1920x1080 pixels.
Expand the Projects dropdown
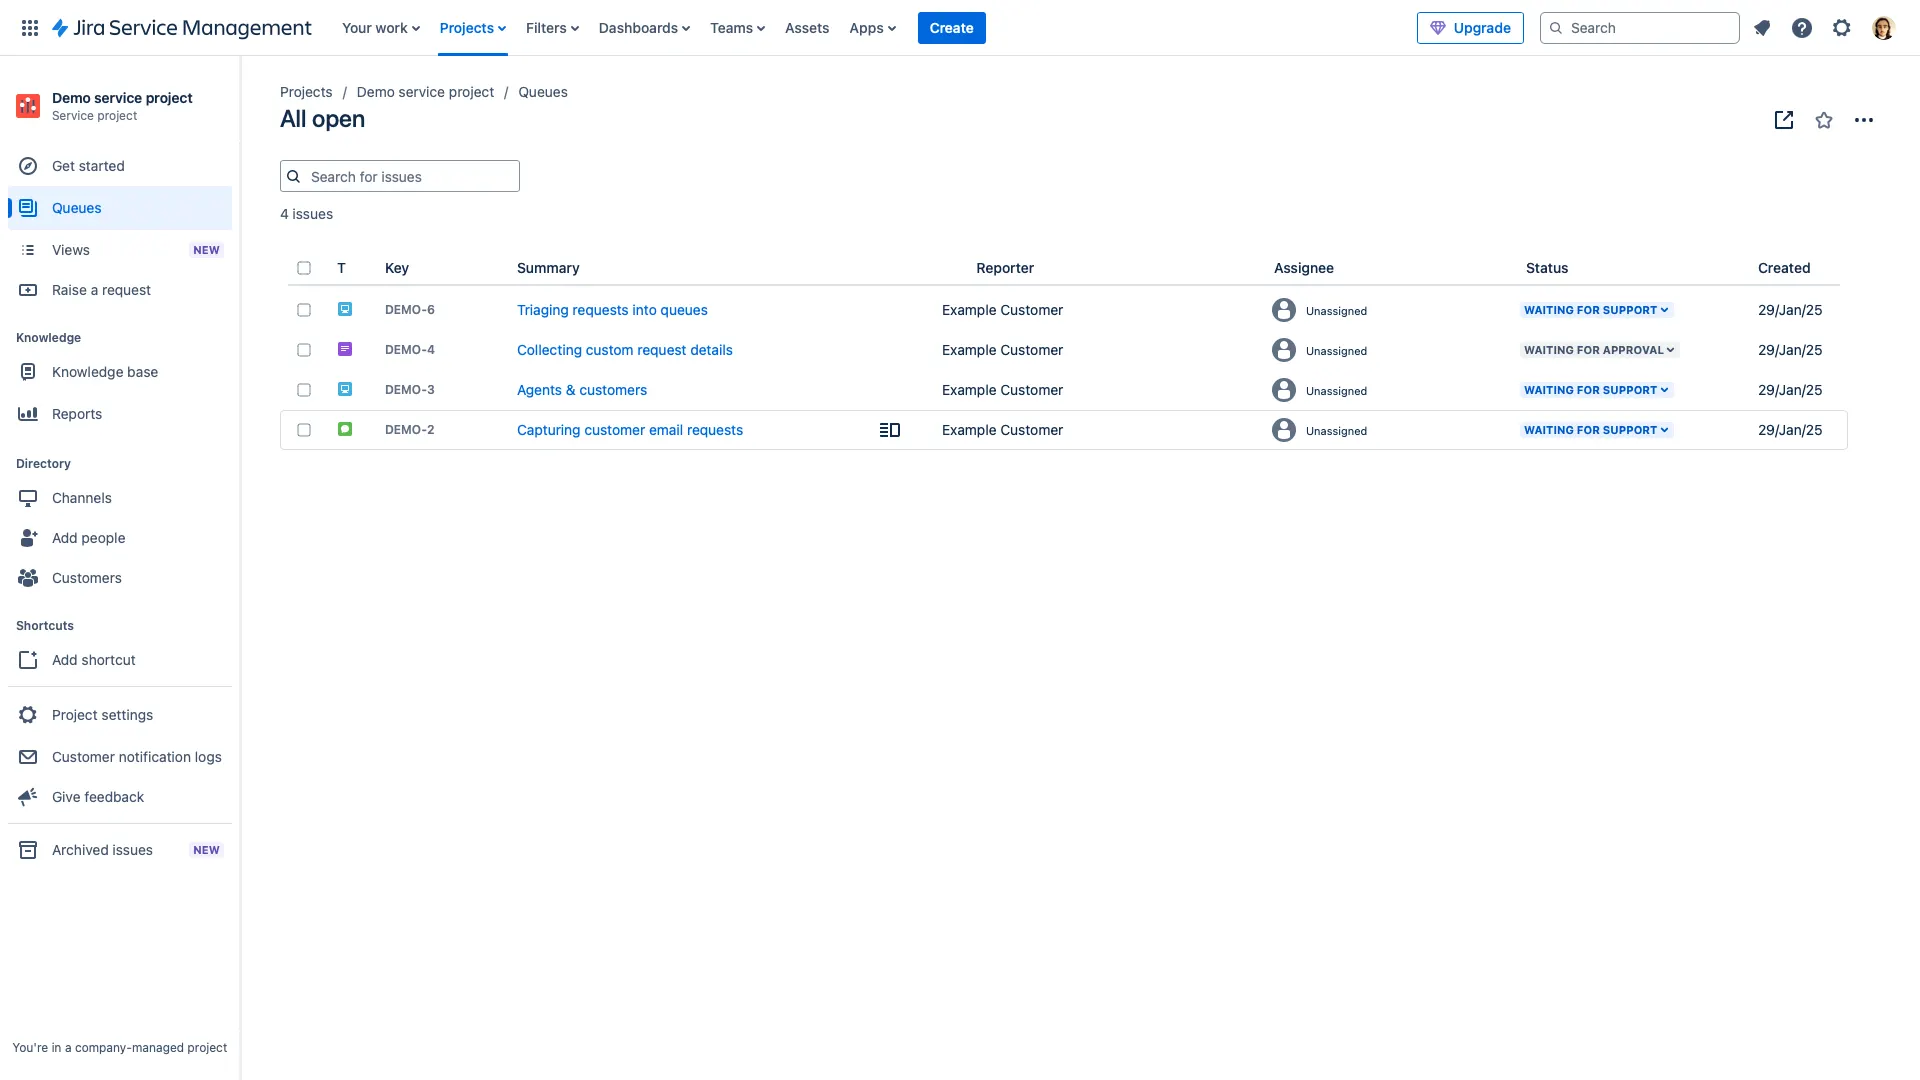tap(473, 28)
